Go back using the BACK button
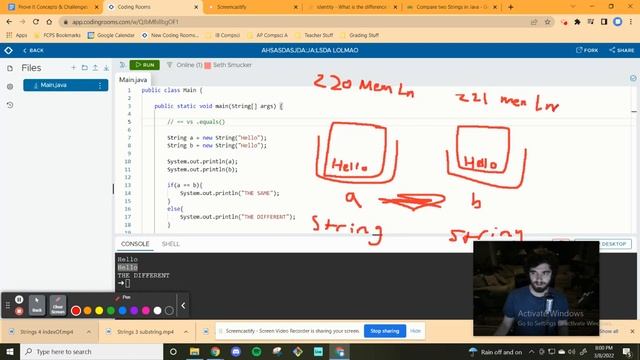This screenshot has width=640, height=360. (x=33, y=50)
